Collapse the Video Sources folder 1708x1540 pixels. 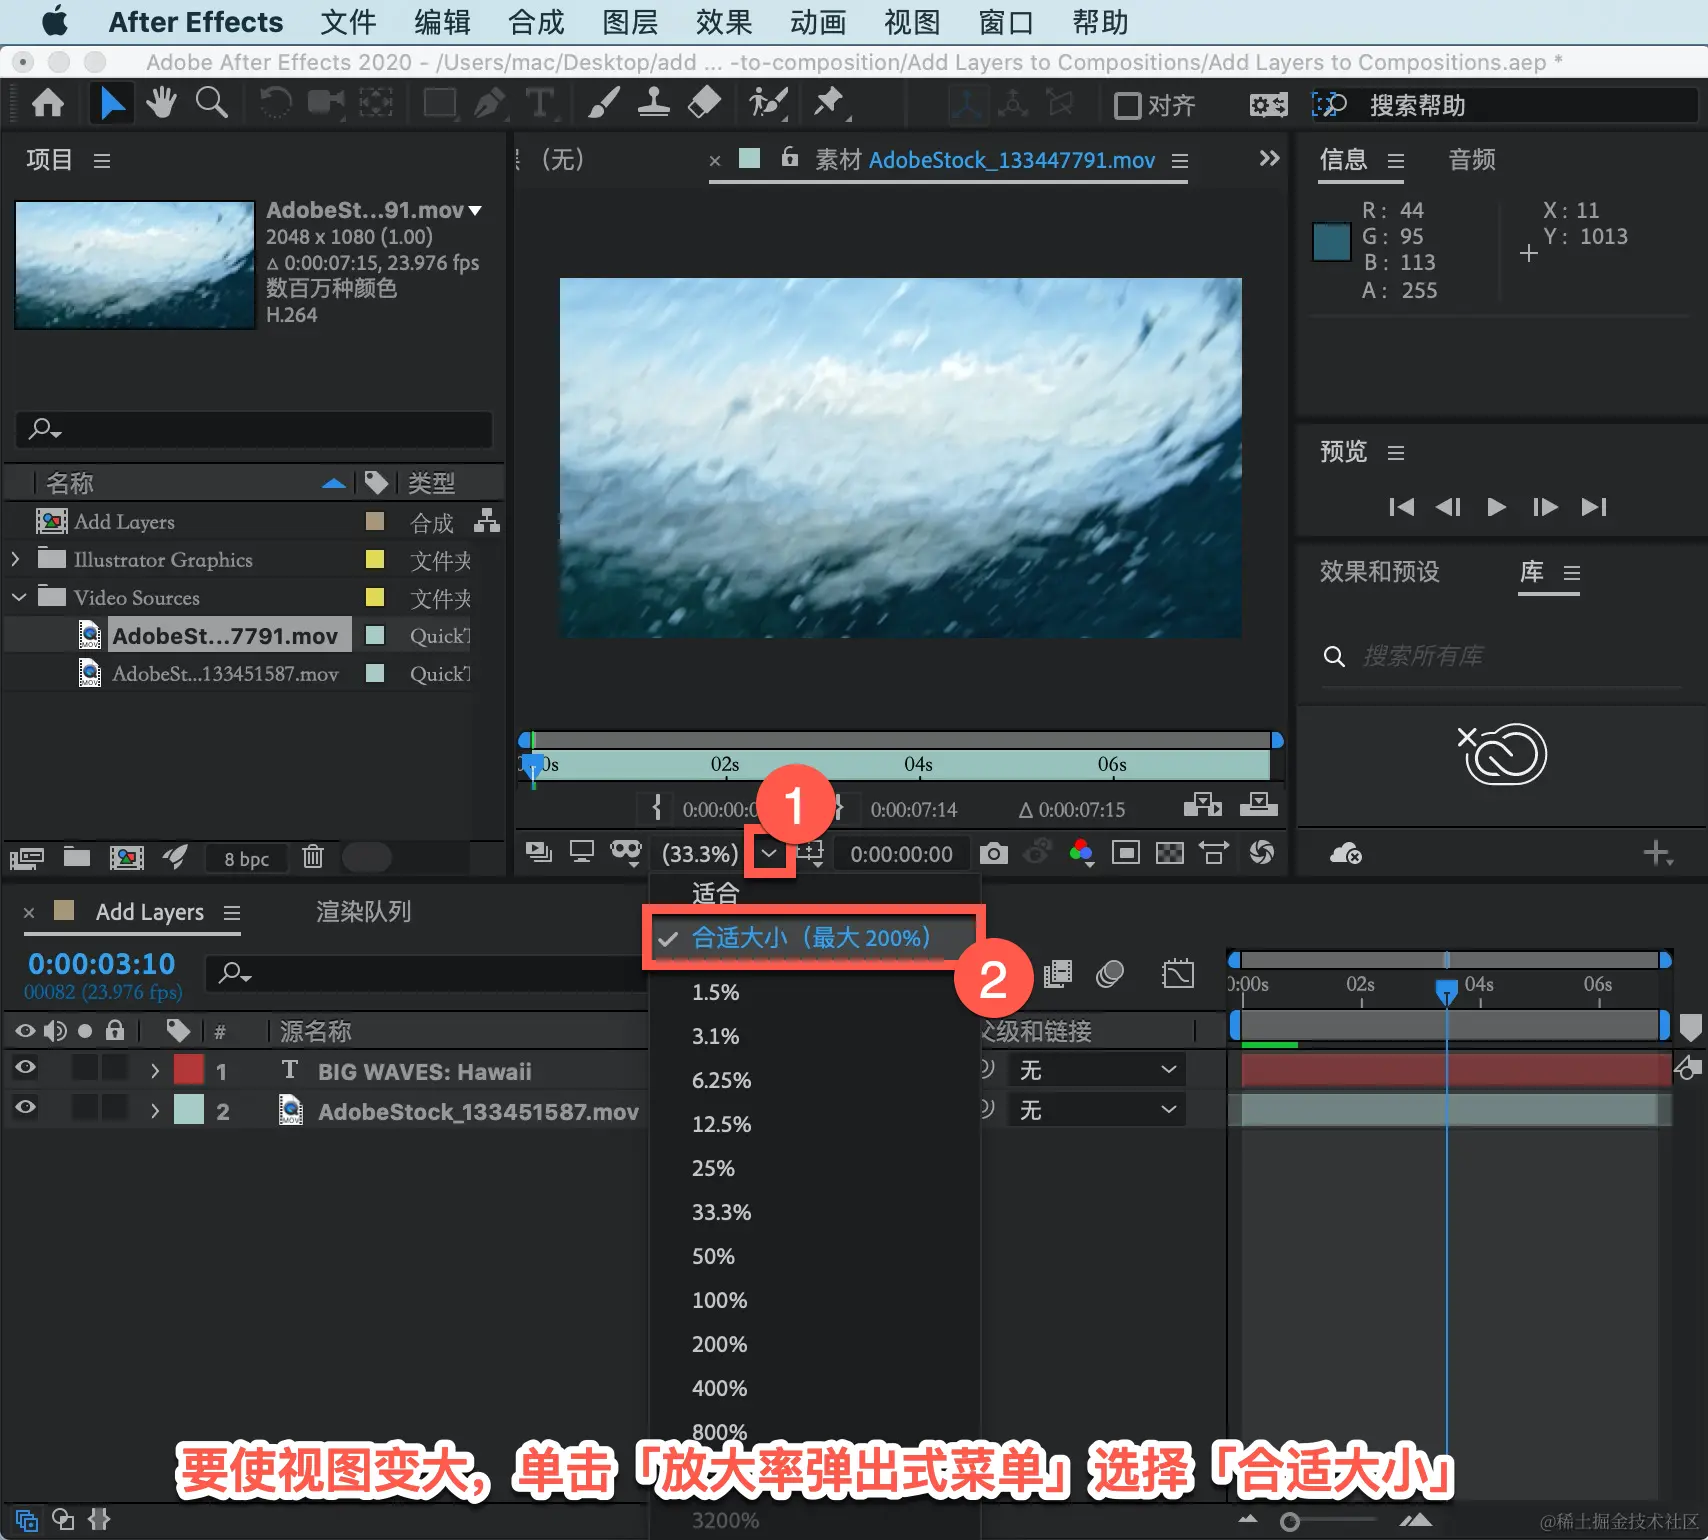18,597
